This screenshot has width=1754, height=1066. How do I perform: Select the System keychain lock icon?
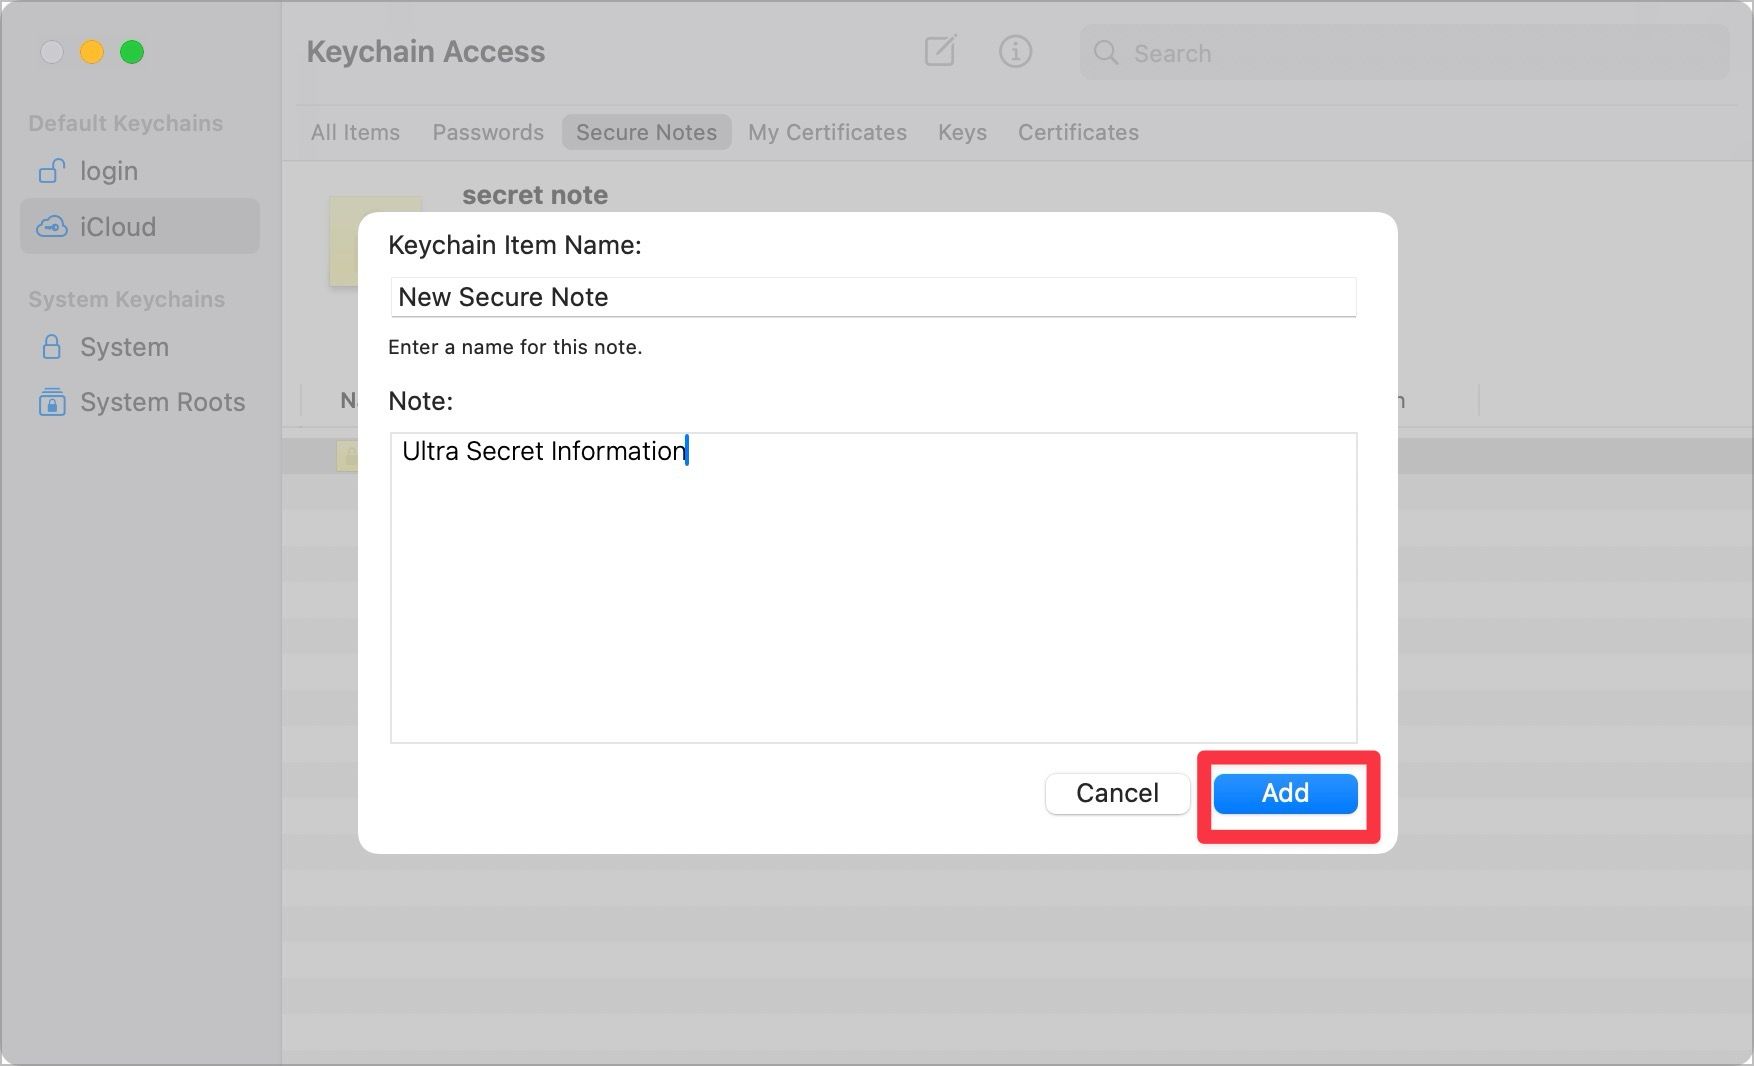point(51,347)
